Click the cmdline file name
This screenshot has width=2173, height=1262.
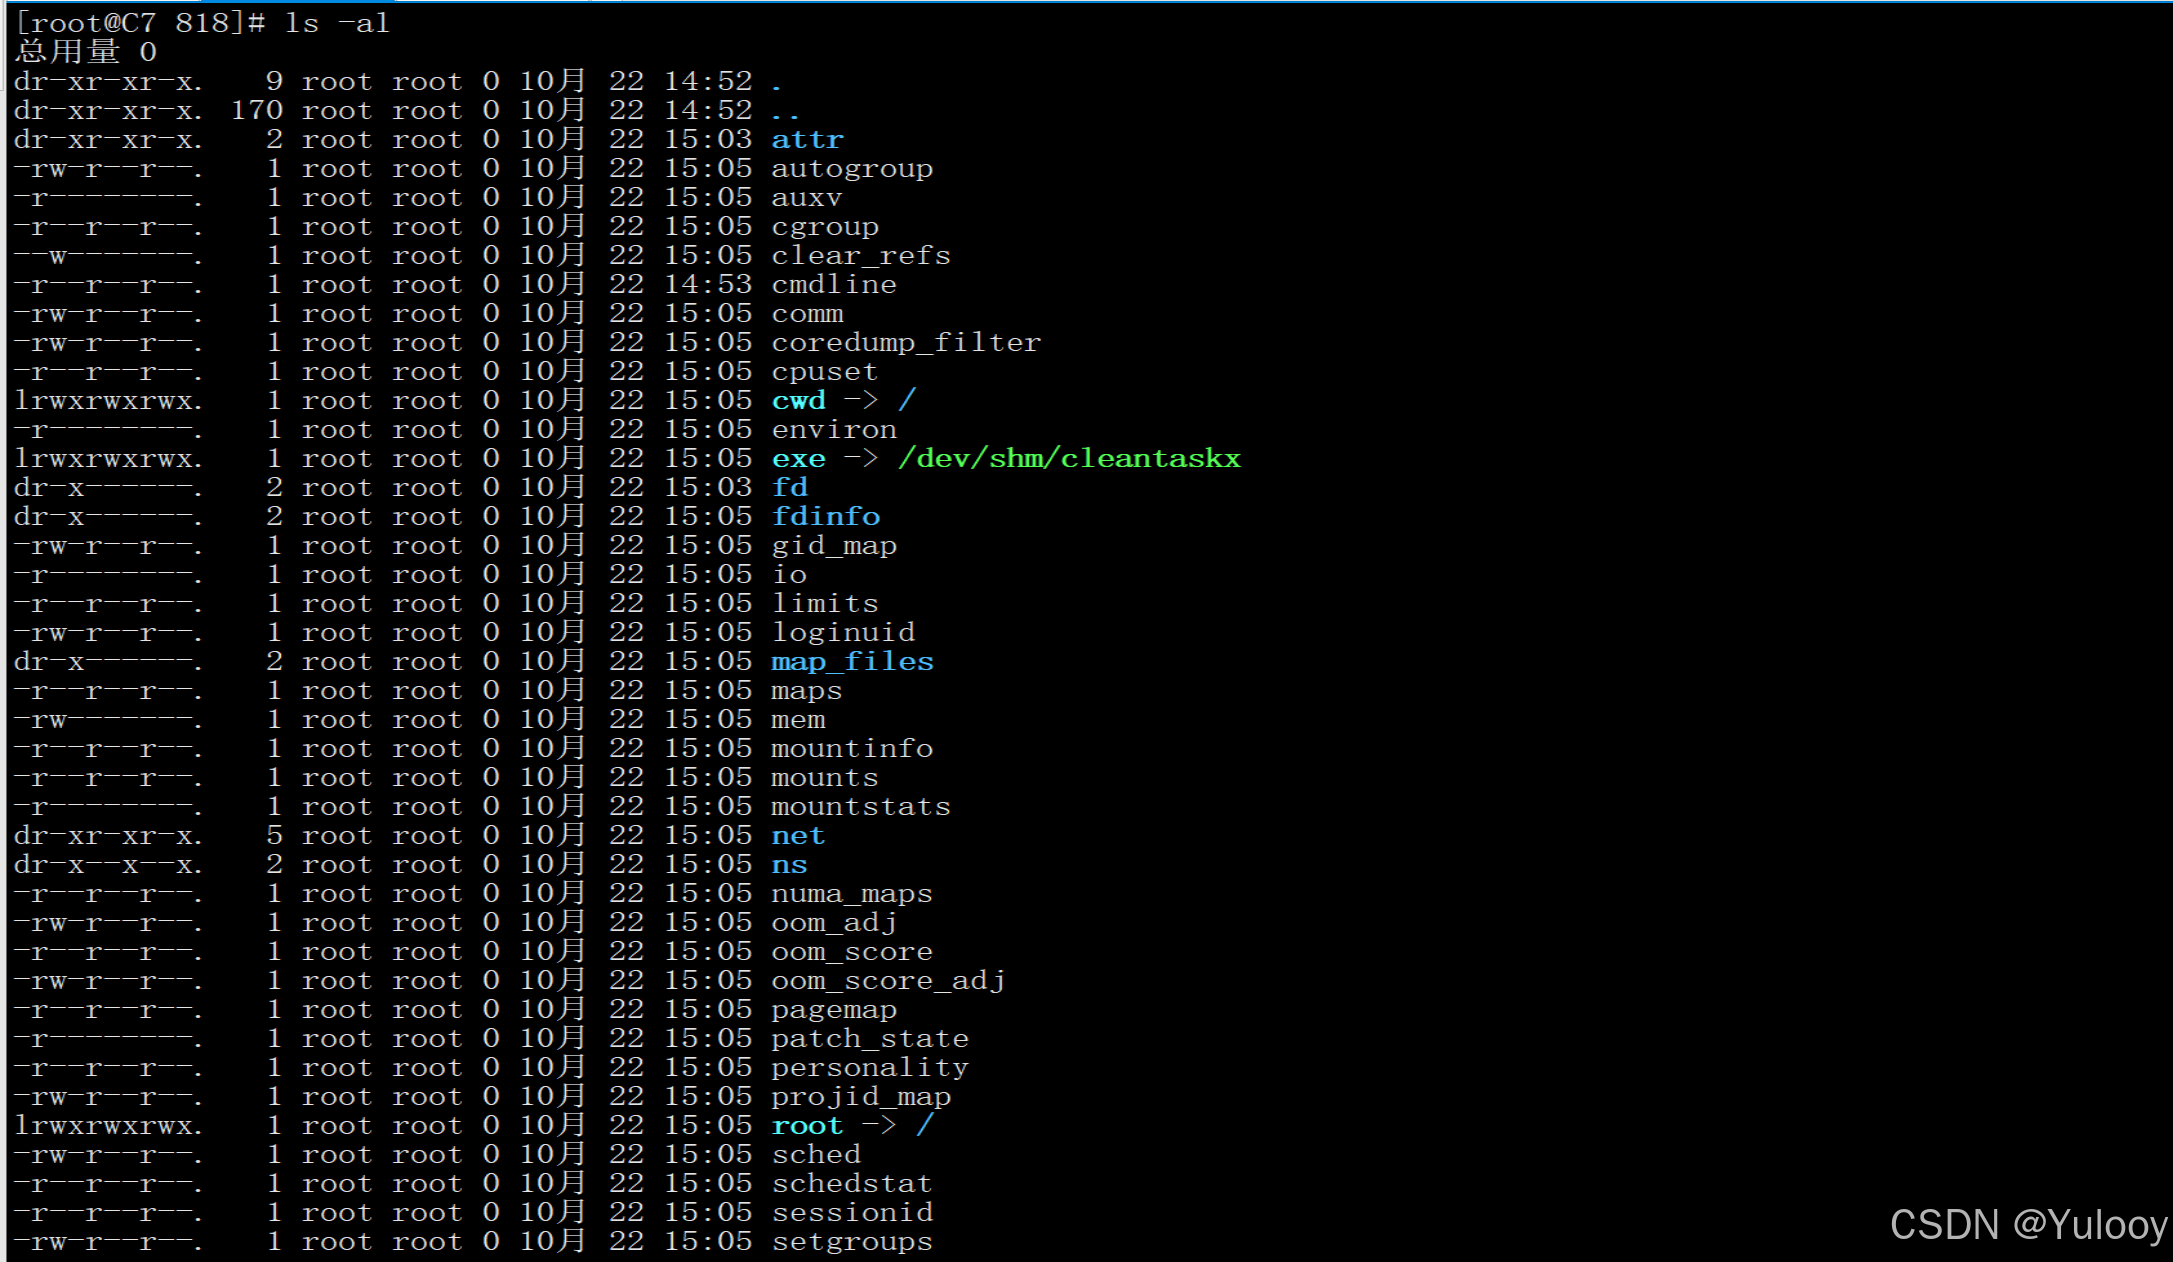click(x=834, y=285)
